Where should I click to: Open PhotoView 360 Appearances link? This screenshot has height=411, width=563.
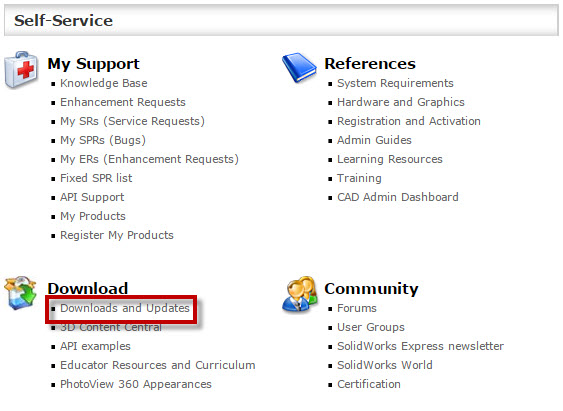pos(136,384)
